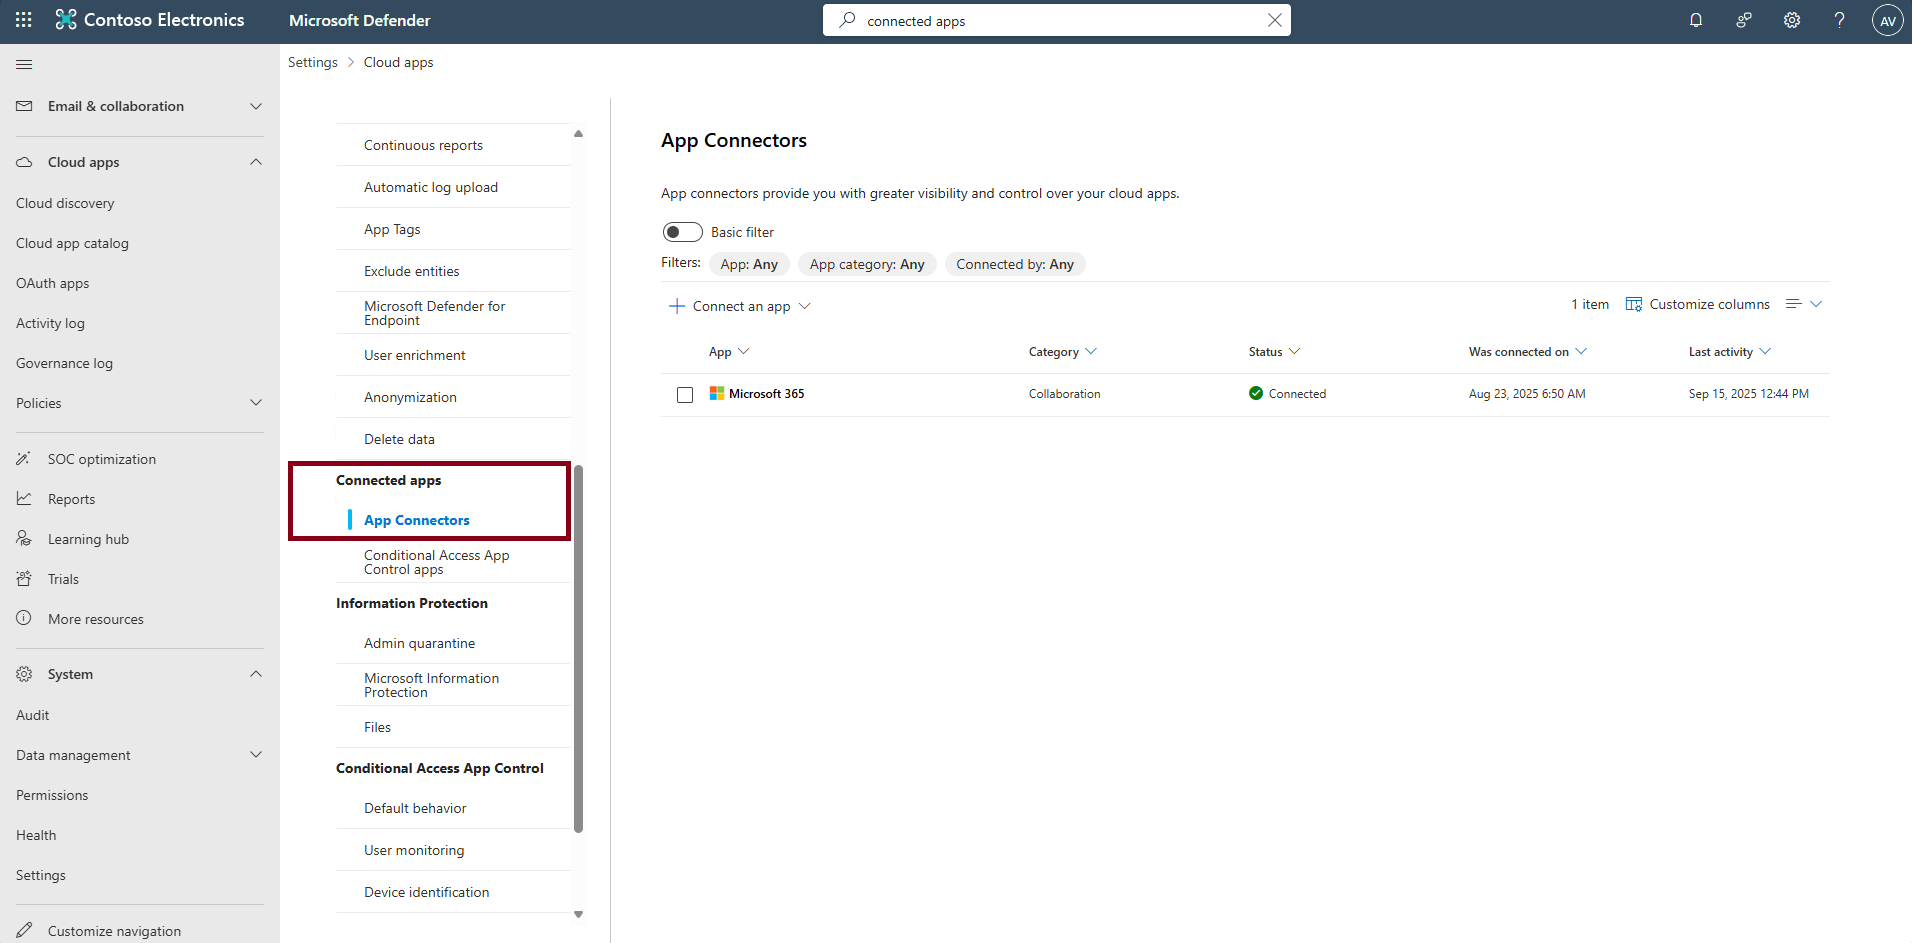Sort by Was connected on column

[1527, 352]
